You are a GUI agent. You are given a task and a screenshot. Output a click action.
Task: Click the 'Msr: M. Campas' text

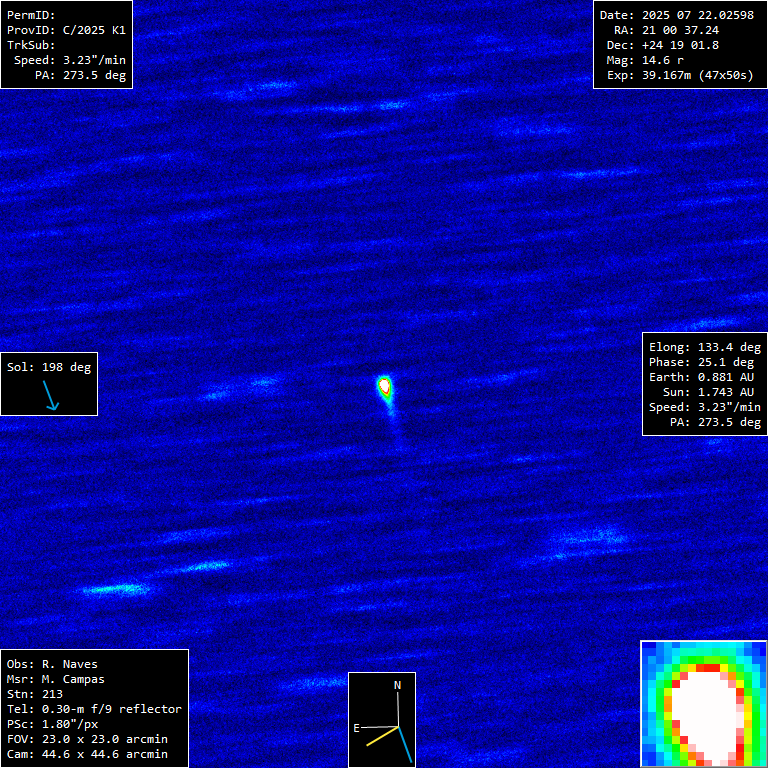(56, 679)
